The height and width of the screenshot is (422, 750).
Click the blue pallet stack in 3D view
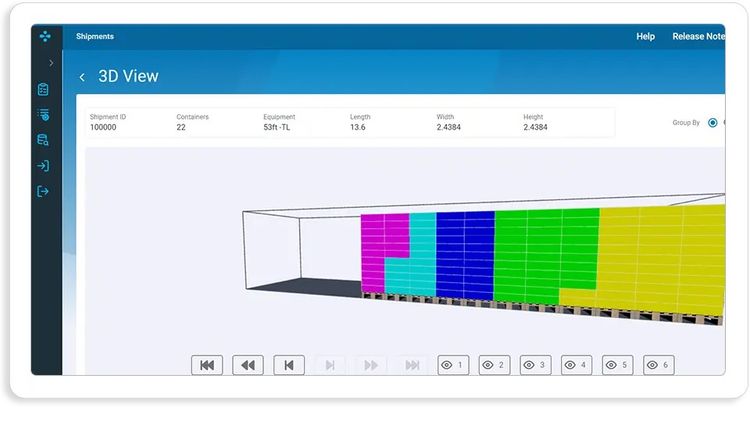pos(465,255)
